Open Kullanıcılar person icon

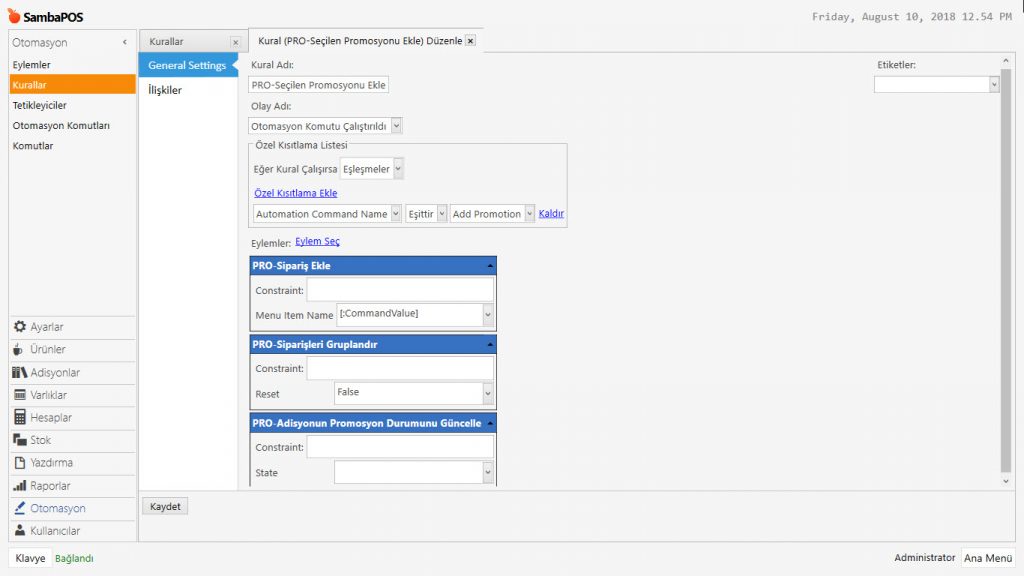point(20,530)
